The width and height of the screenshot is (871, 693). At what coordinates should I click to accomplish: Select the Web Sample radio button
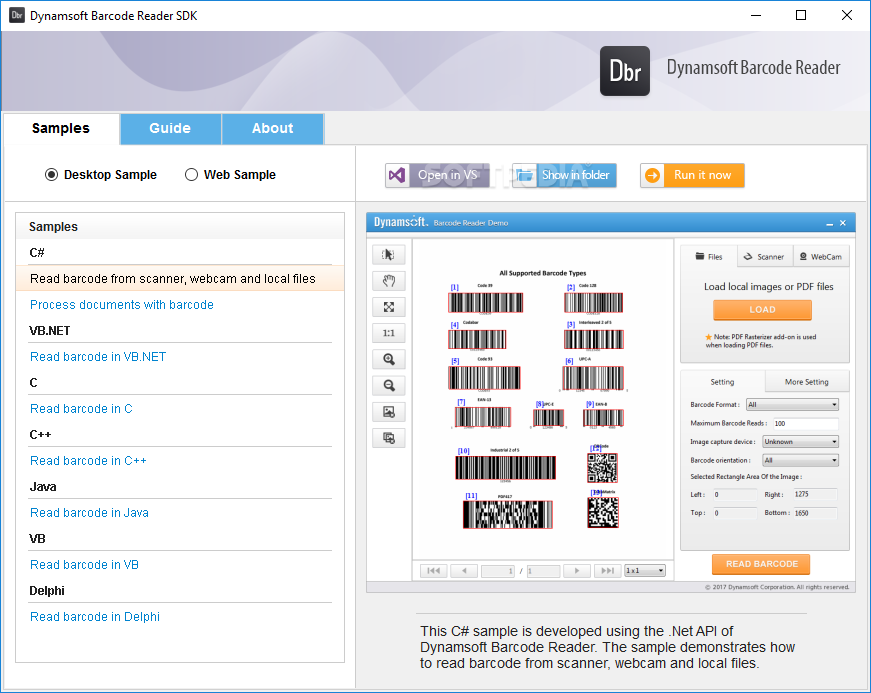191,175
